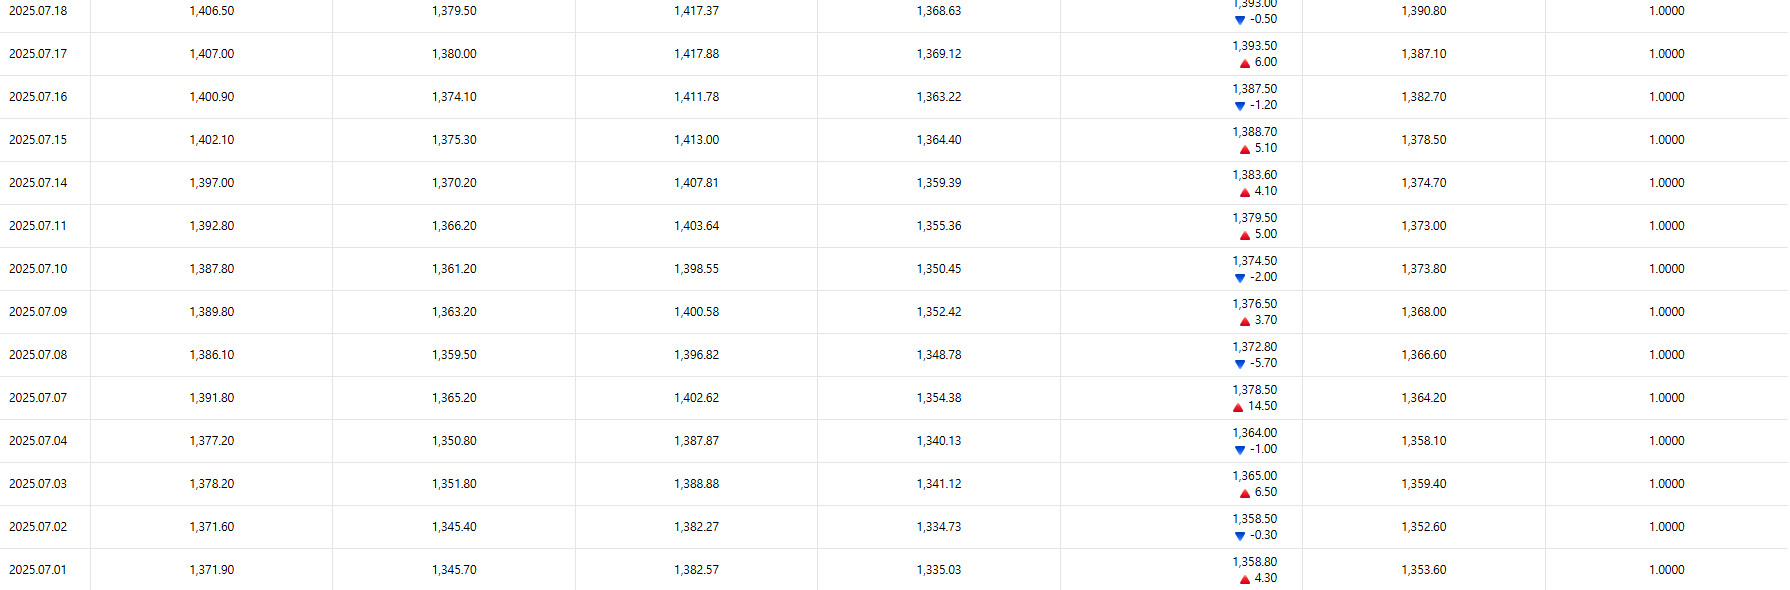Click the blue down arrow for 2025.07.16

tap(1240, 106)
